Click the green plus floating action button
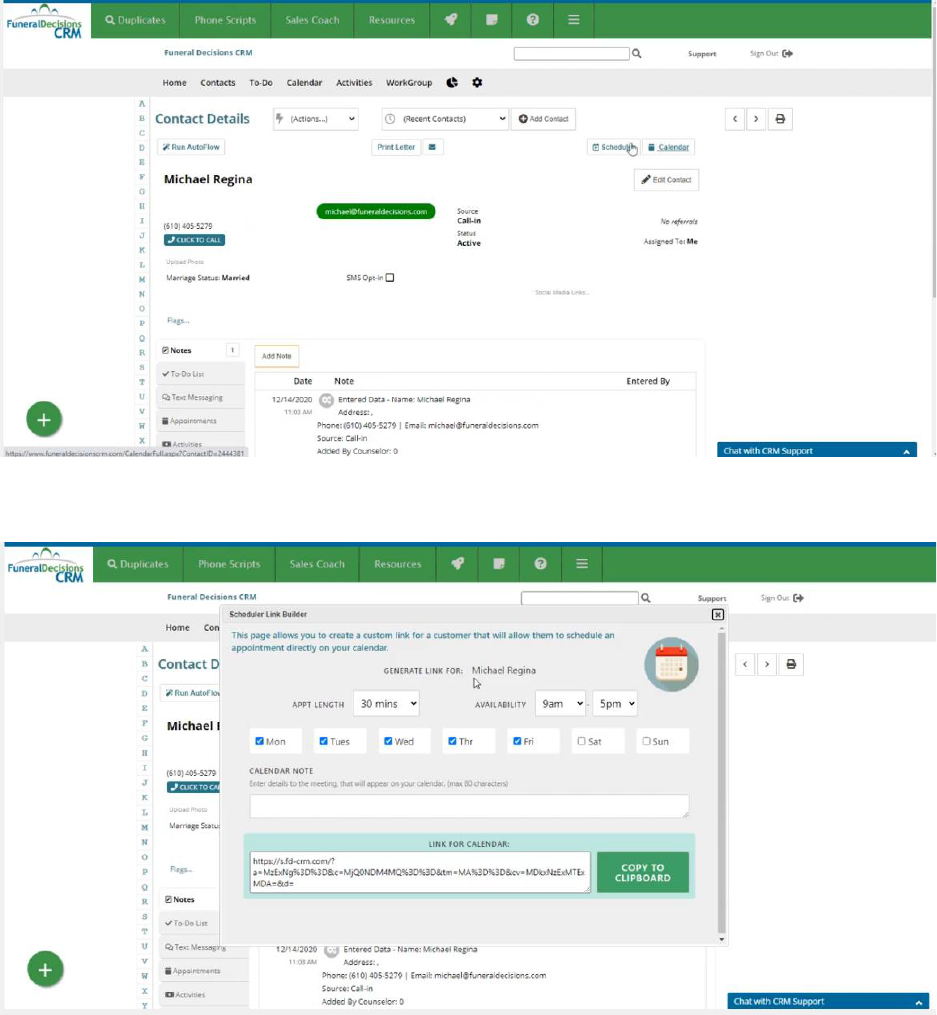937x1015 pixels. 44,419
